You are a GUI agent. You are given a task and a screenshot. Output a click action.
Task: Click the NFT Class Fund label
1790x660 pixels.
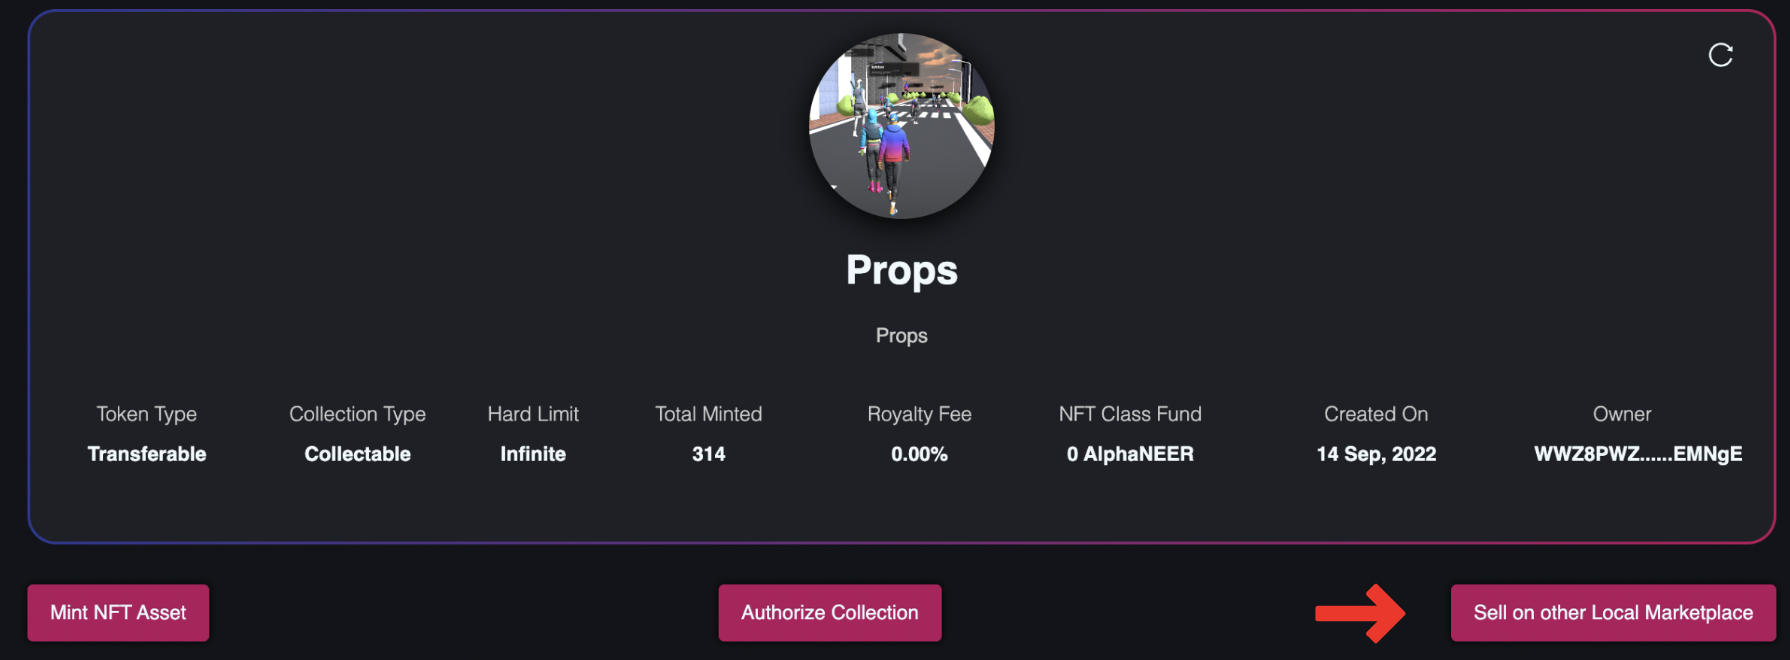1130,414
